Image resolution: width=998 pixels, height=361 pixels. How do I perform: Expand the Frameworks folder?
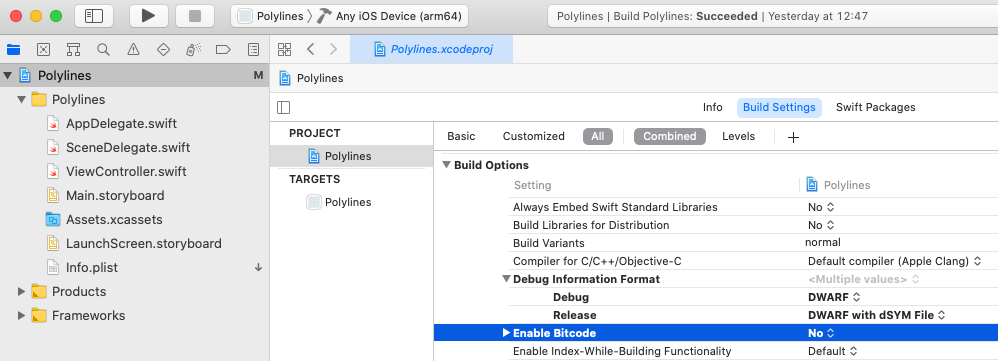pyautogui.click(x=22, y=316)
